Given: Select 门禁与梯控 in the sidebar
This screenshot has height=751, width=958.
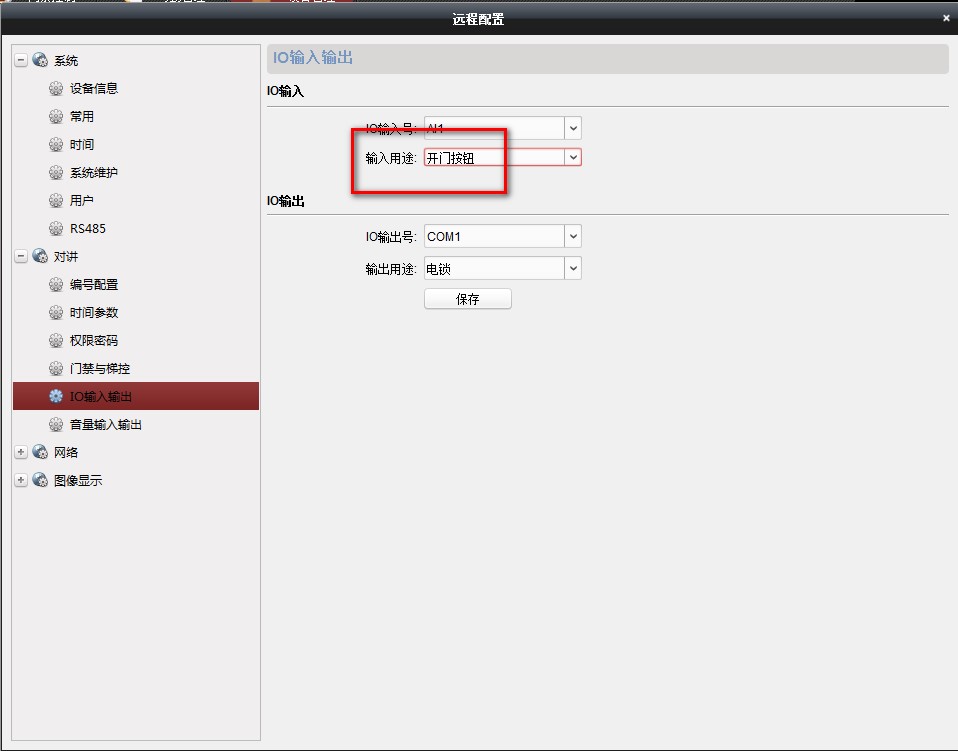Looking at the screenshot, I should (100, 369).
